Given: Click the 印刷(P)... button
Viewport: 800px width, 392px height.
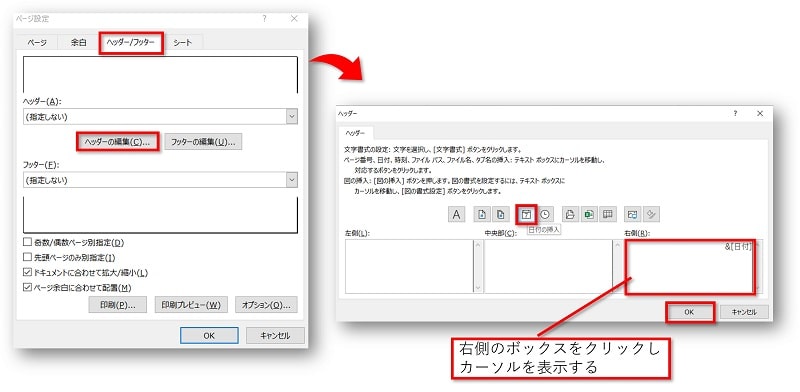Looking at the screenshot, I should (118, 305).
